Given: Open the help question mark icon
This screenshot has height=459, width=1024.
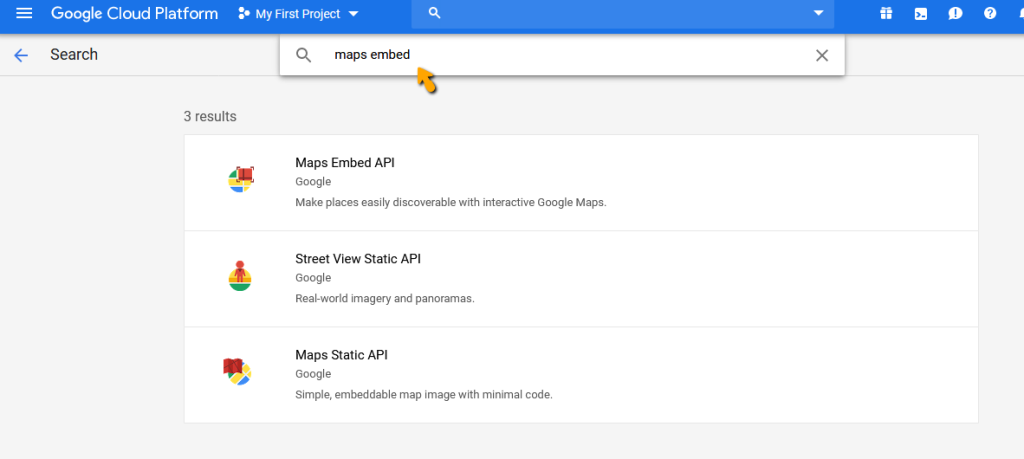Looking at the screenshot, I should (x=990, y=14).
